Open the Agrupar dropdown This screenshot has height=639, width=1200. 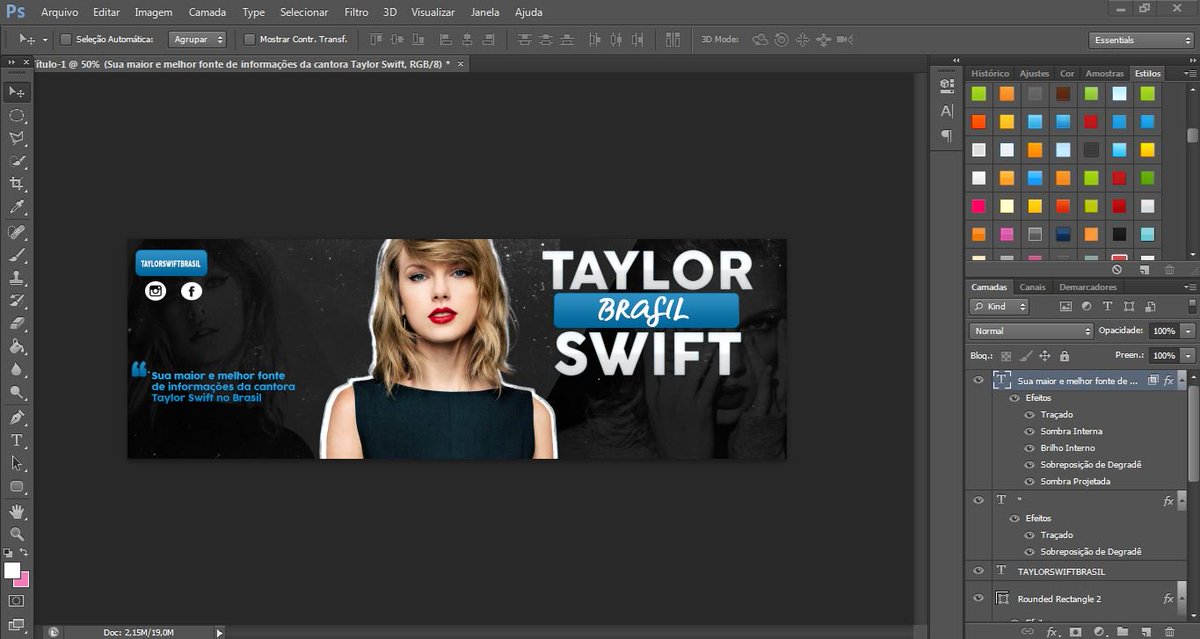(x=197, y=40)
